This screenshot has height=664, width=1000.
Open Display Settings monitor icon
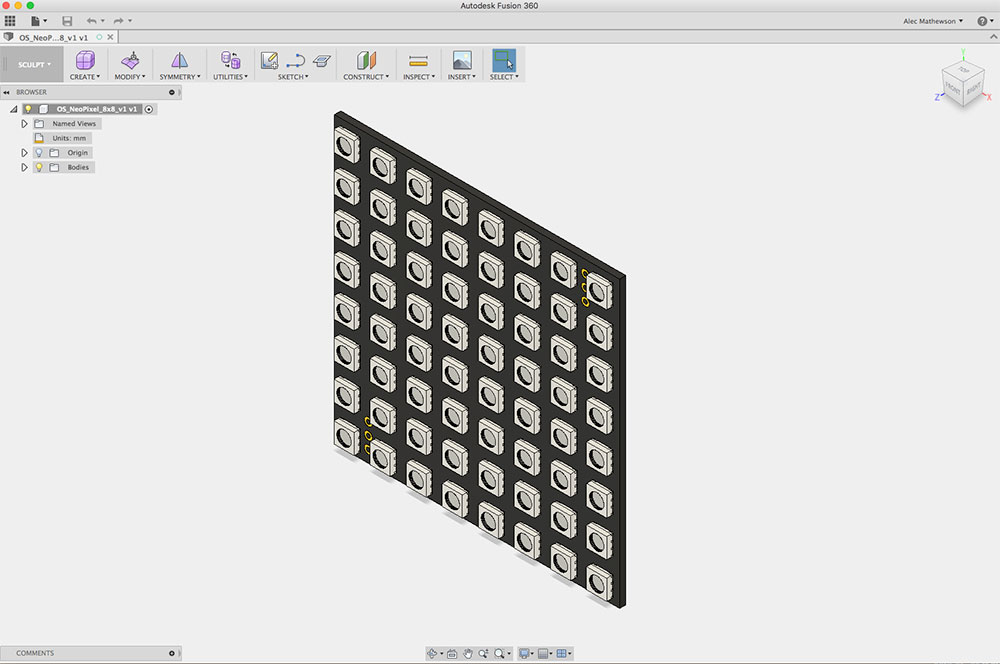pyautogui.click(x=524, y=653)
